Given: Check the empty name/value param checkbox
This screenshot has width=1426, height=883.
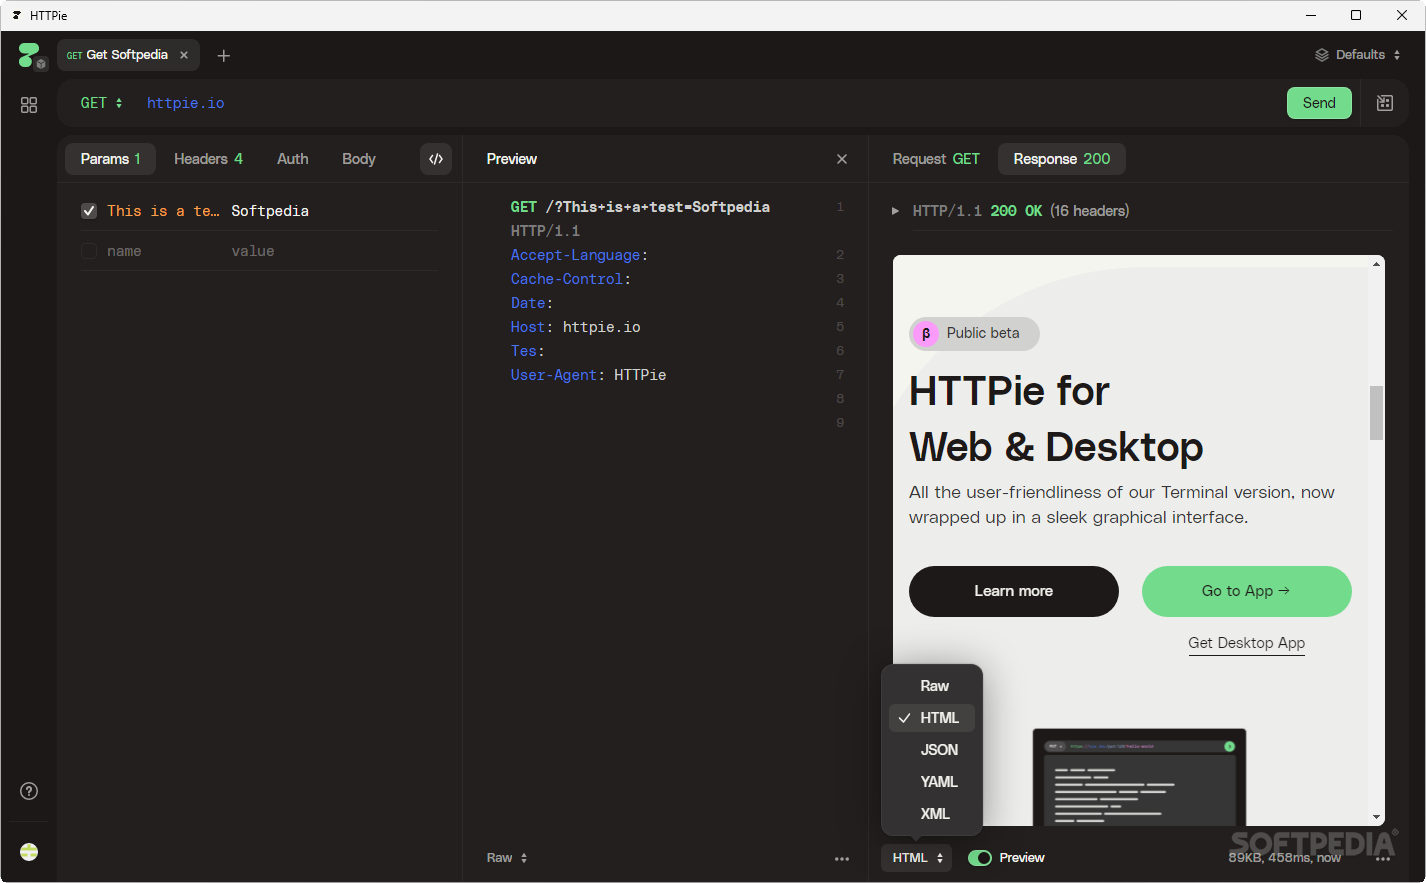Looking at the screenshot, I should click(89, 251).
